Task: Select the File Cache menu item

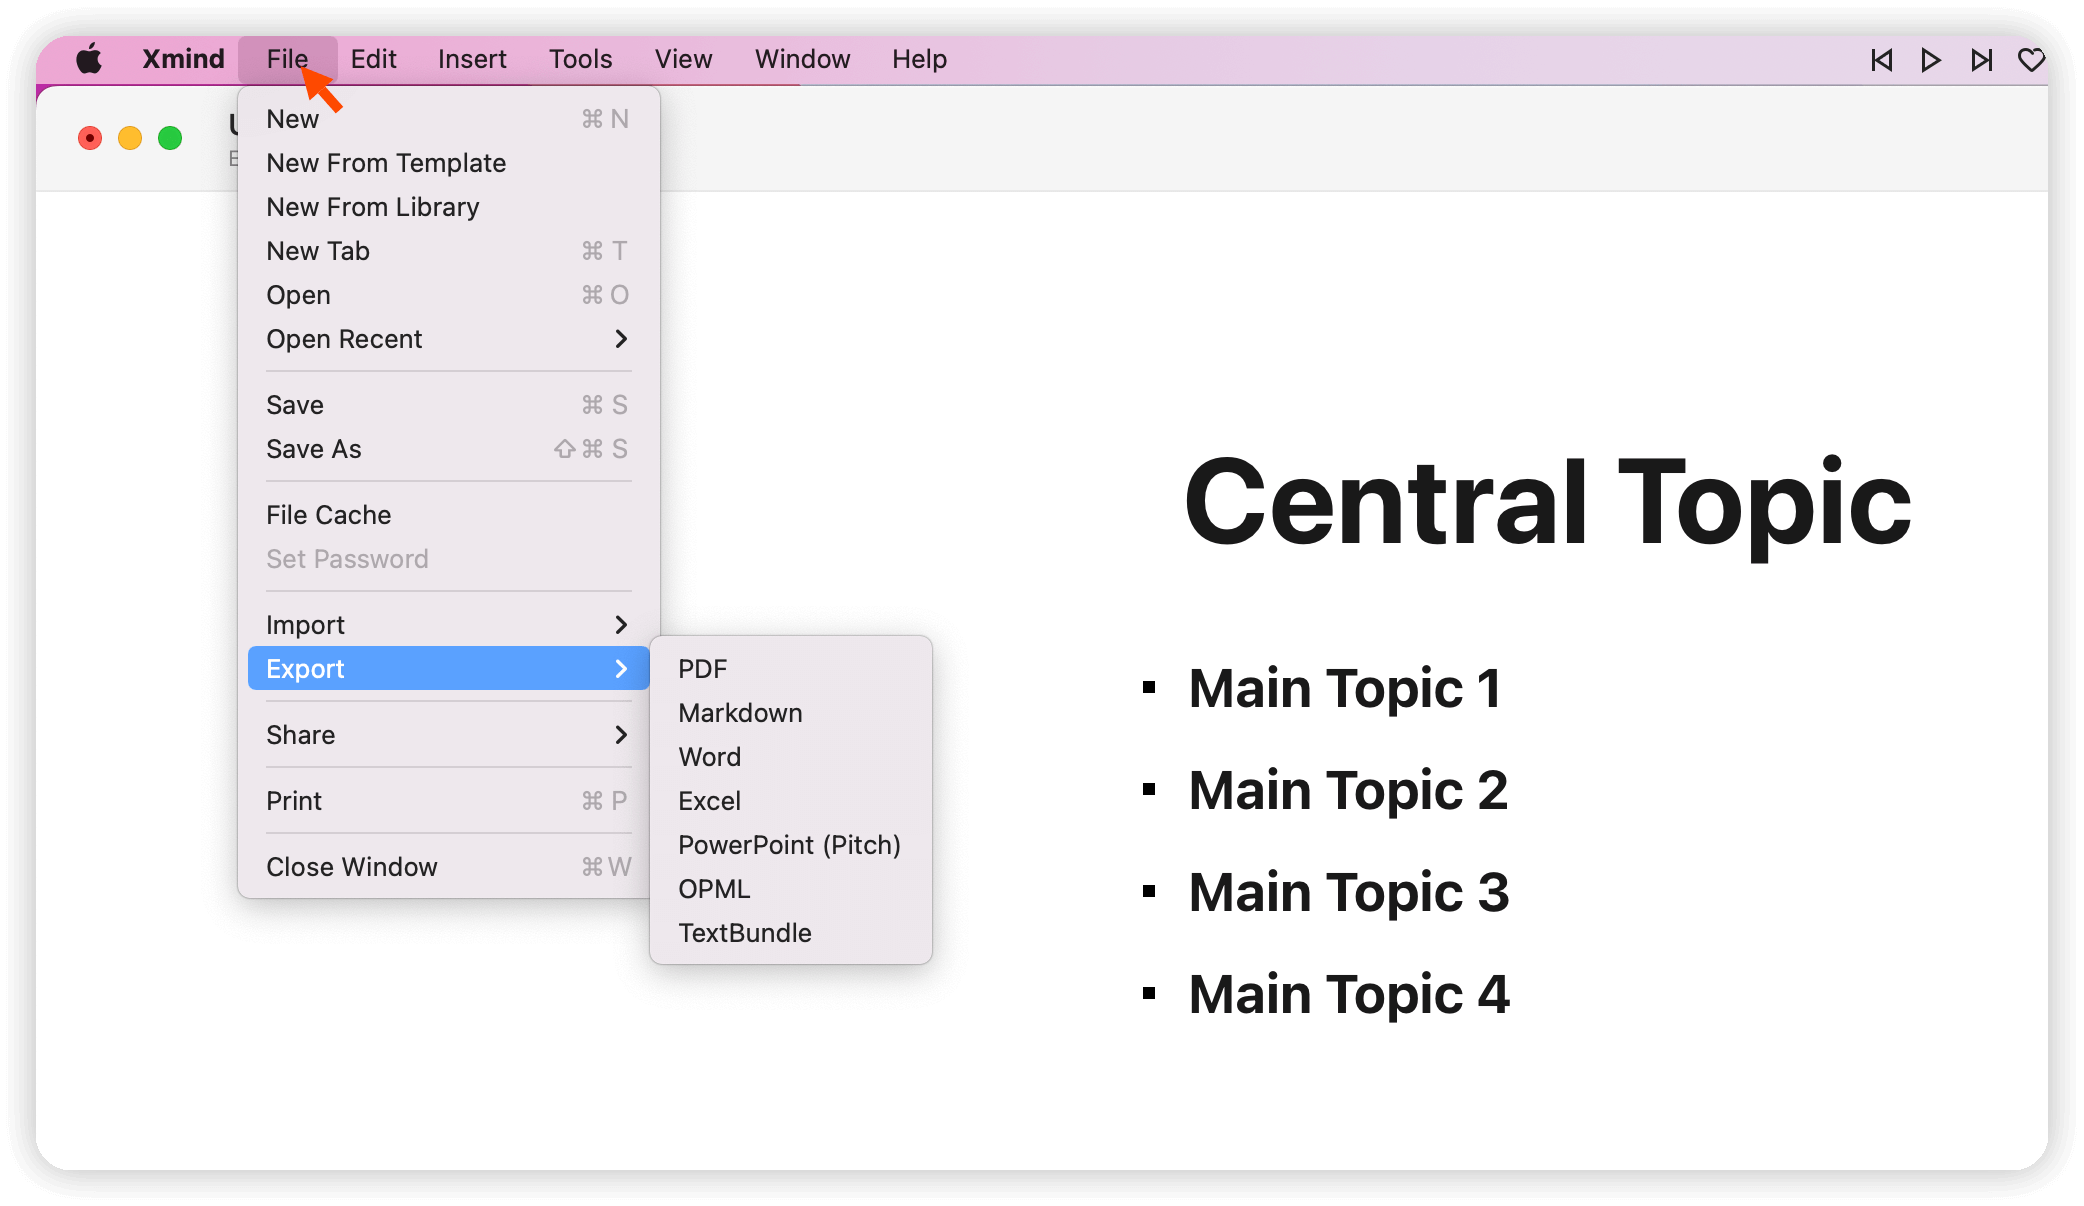Action: (x=328, y=515)
